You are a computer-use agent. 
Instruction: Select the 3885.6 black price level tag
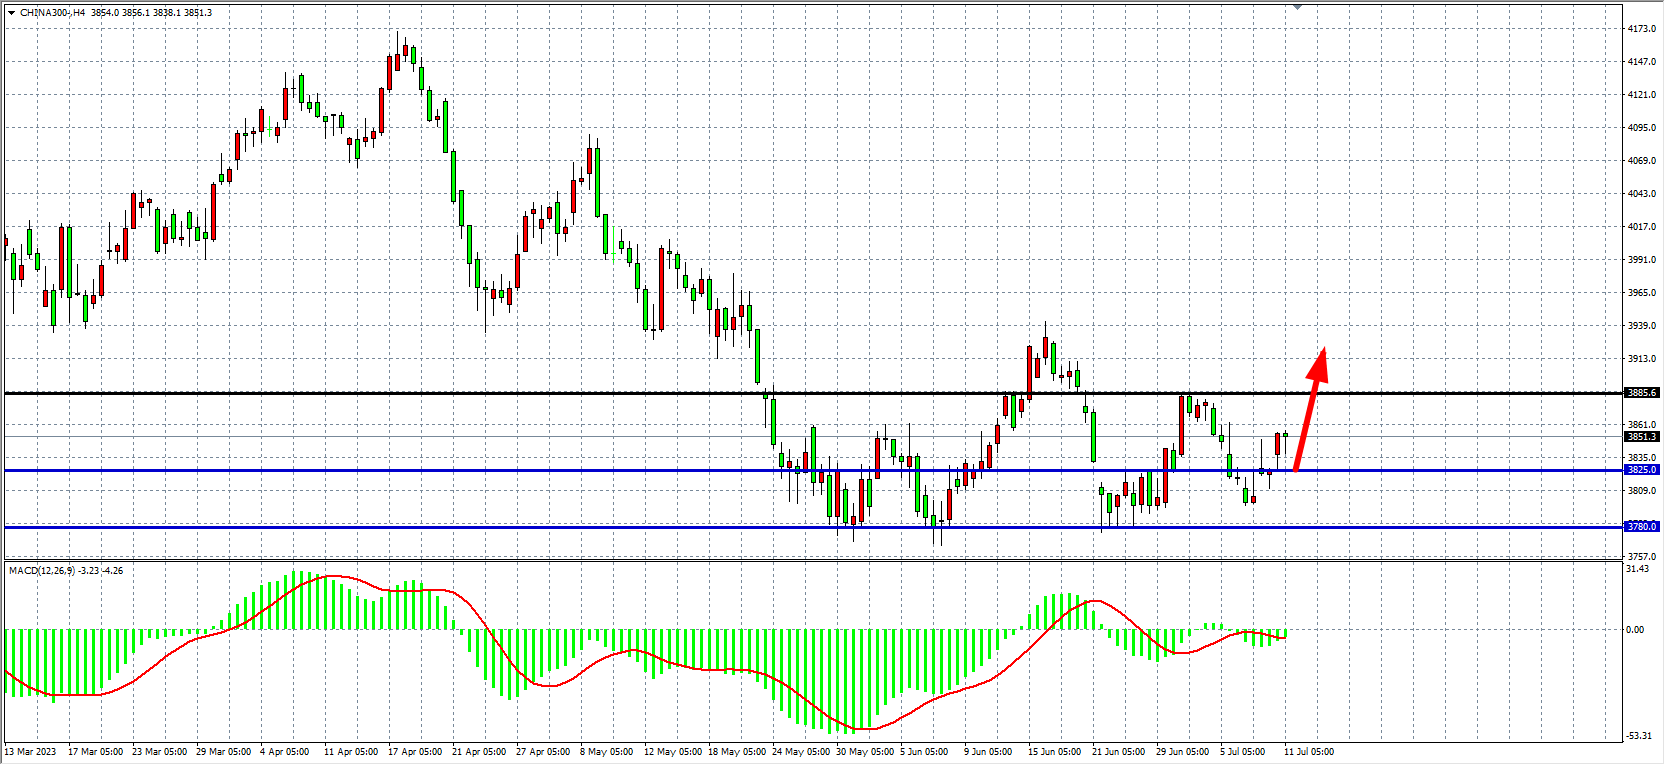[x=1642, y=393]
